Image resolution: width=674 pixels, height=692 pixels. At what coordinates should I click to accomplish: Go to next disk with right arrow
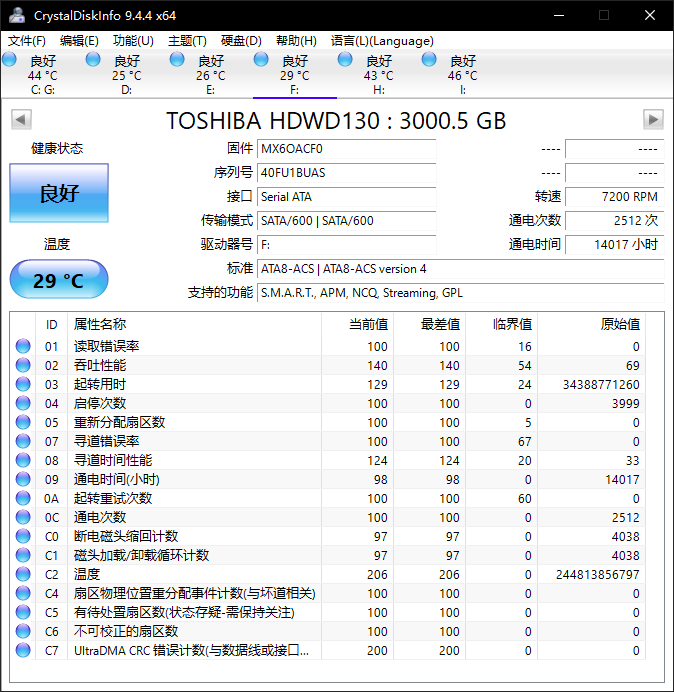click(653, 119)
